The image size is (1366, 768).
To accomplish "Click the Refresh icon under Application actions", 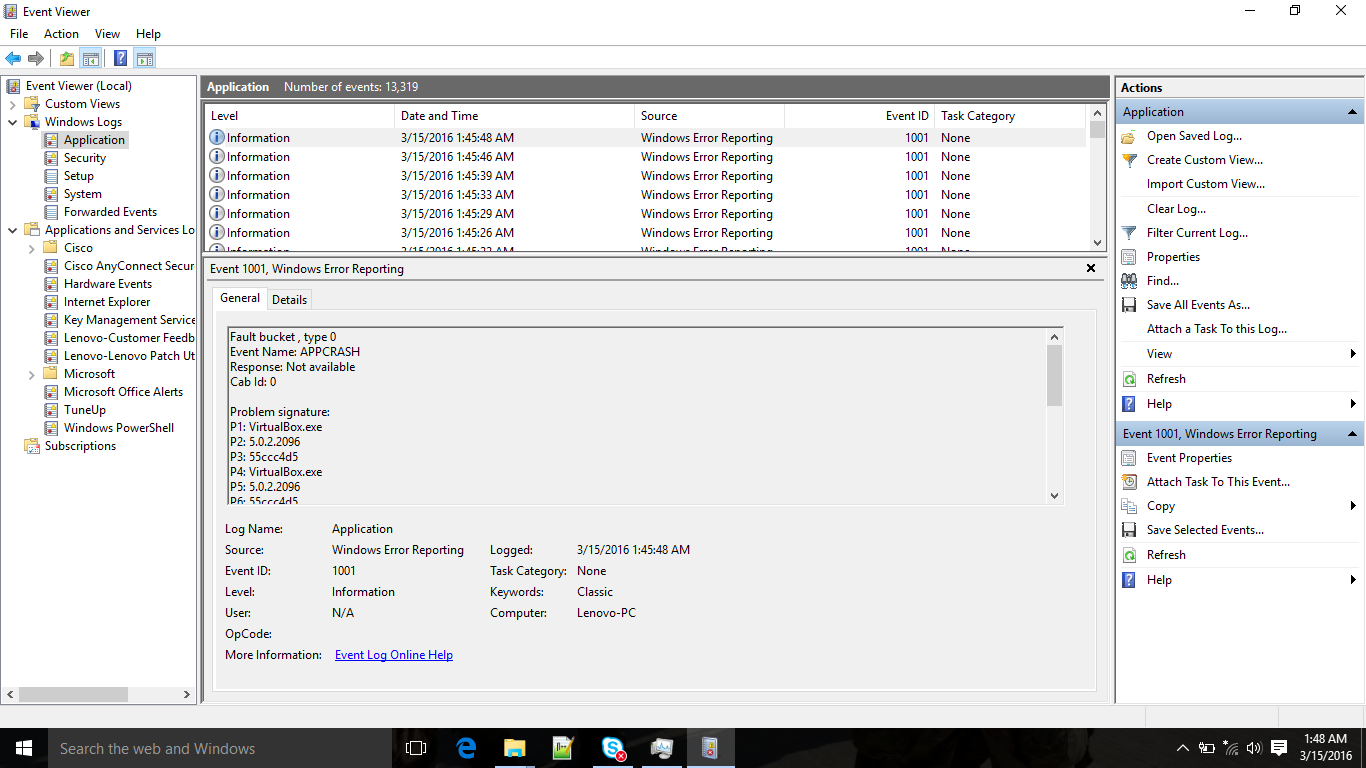I will (1129, 379).
